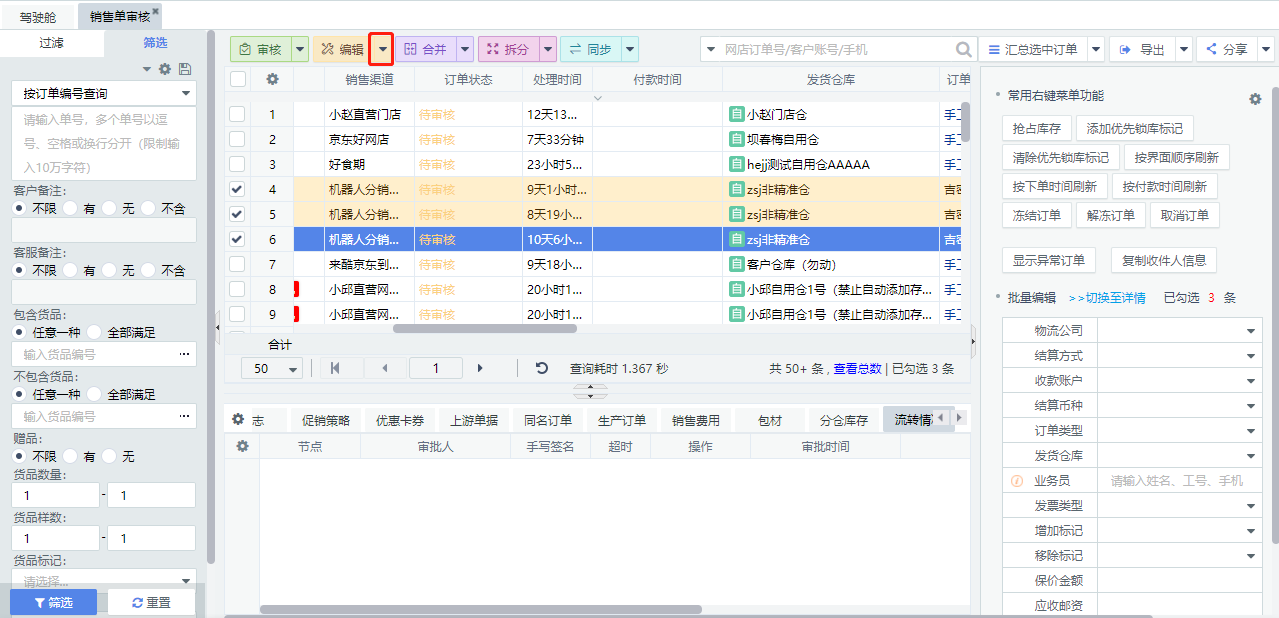Open right-click menu functions settings gear
1279x618 pixels.
1255,99
